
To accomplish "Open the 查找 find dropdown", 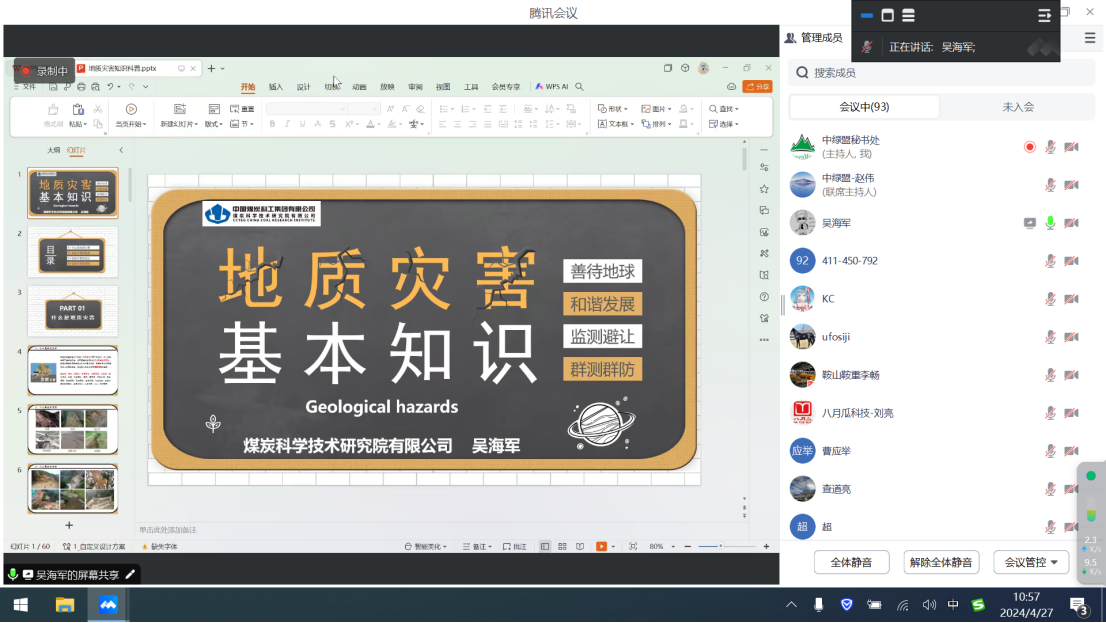I will pyautogui.click(x=724, y=109).
